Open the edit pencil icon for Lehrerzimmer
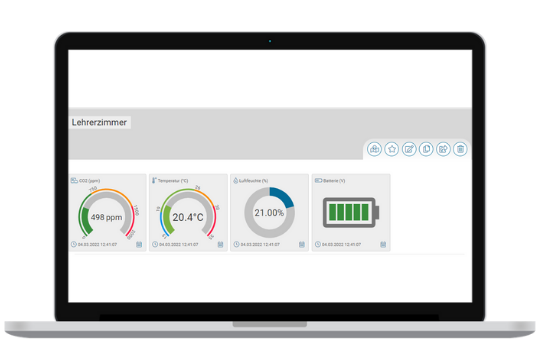540x360 pixels. pyautogui.click(x=409, y=149)
